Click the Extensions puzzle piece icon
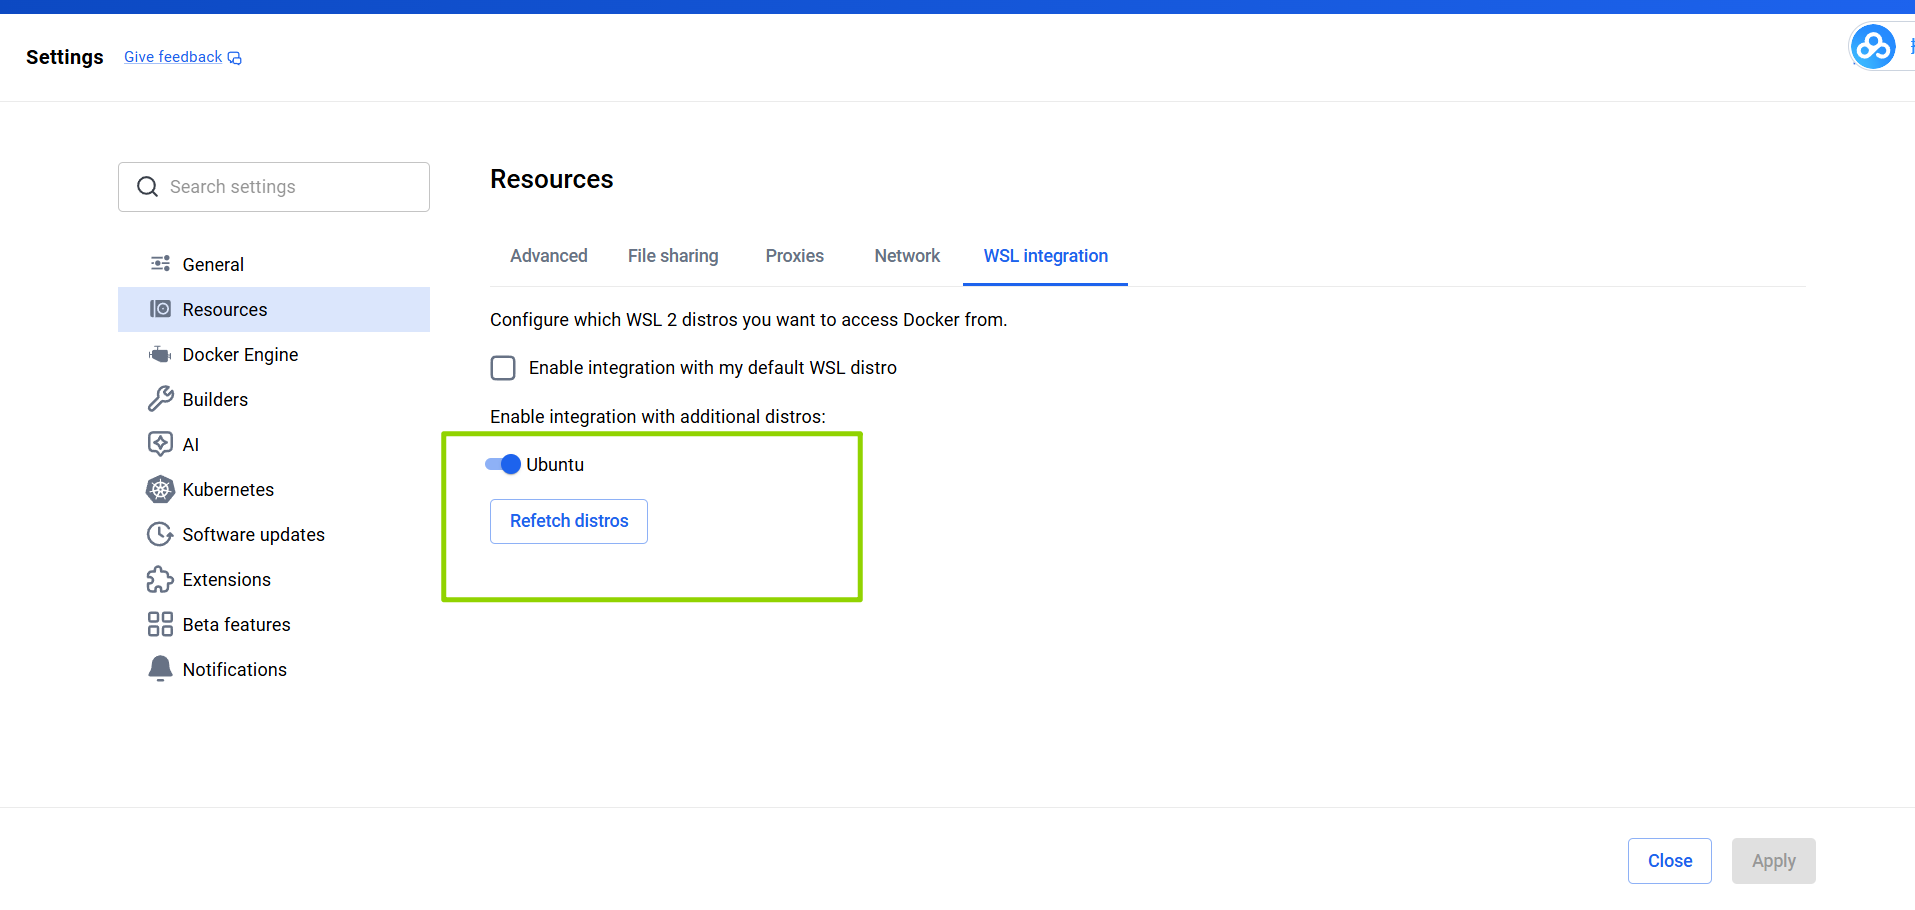 click(160, 579)
